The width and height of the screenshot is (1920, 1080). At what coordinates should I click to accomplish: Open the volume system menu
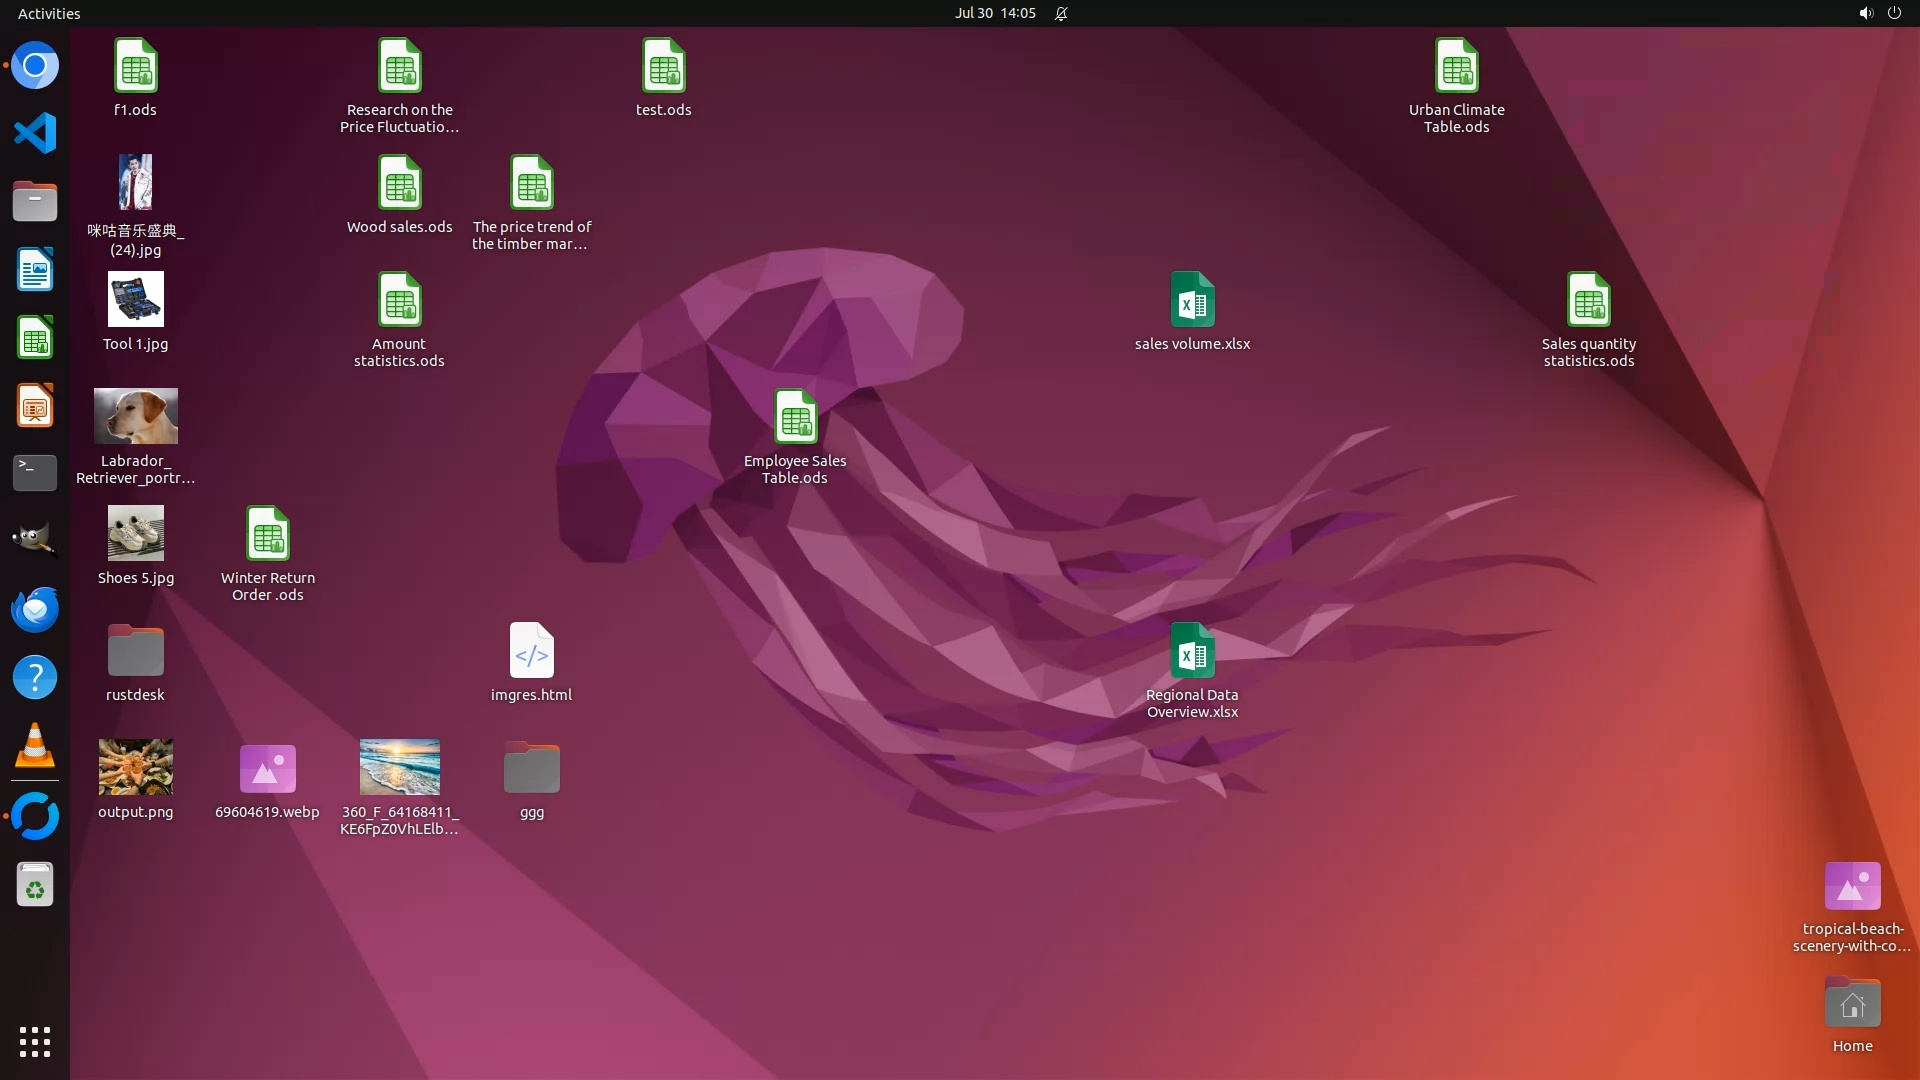(1866, 13)
